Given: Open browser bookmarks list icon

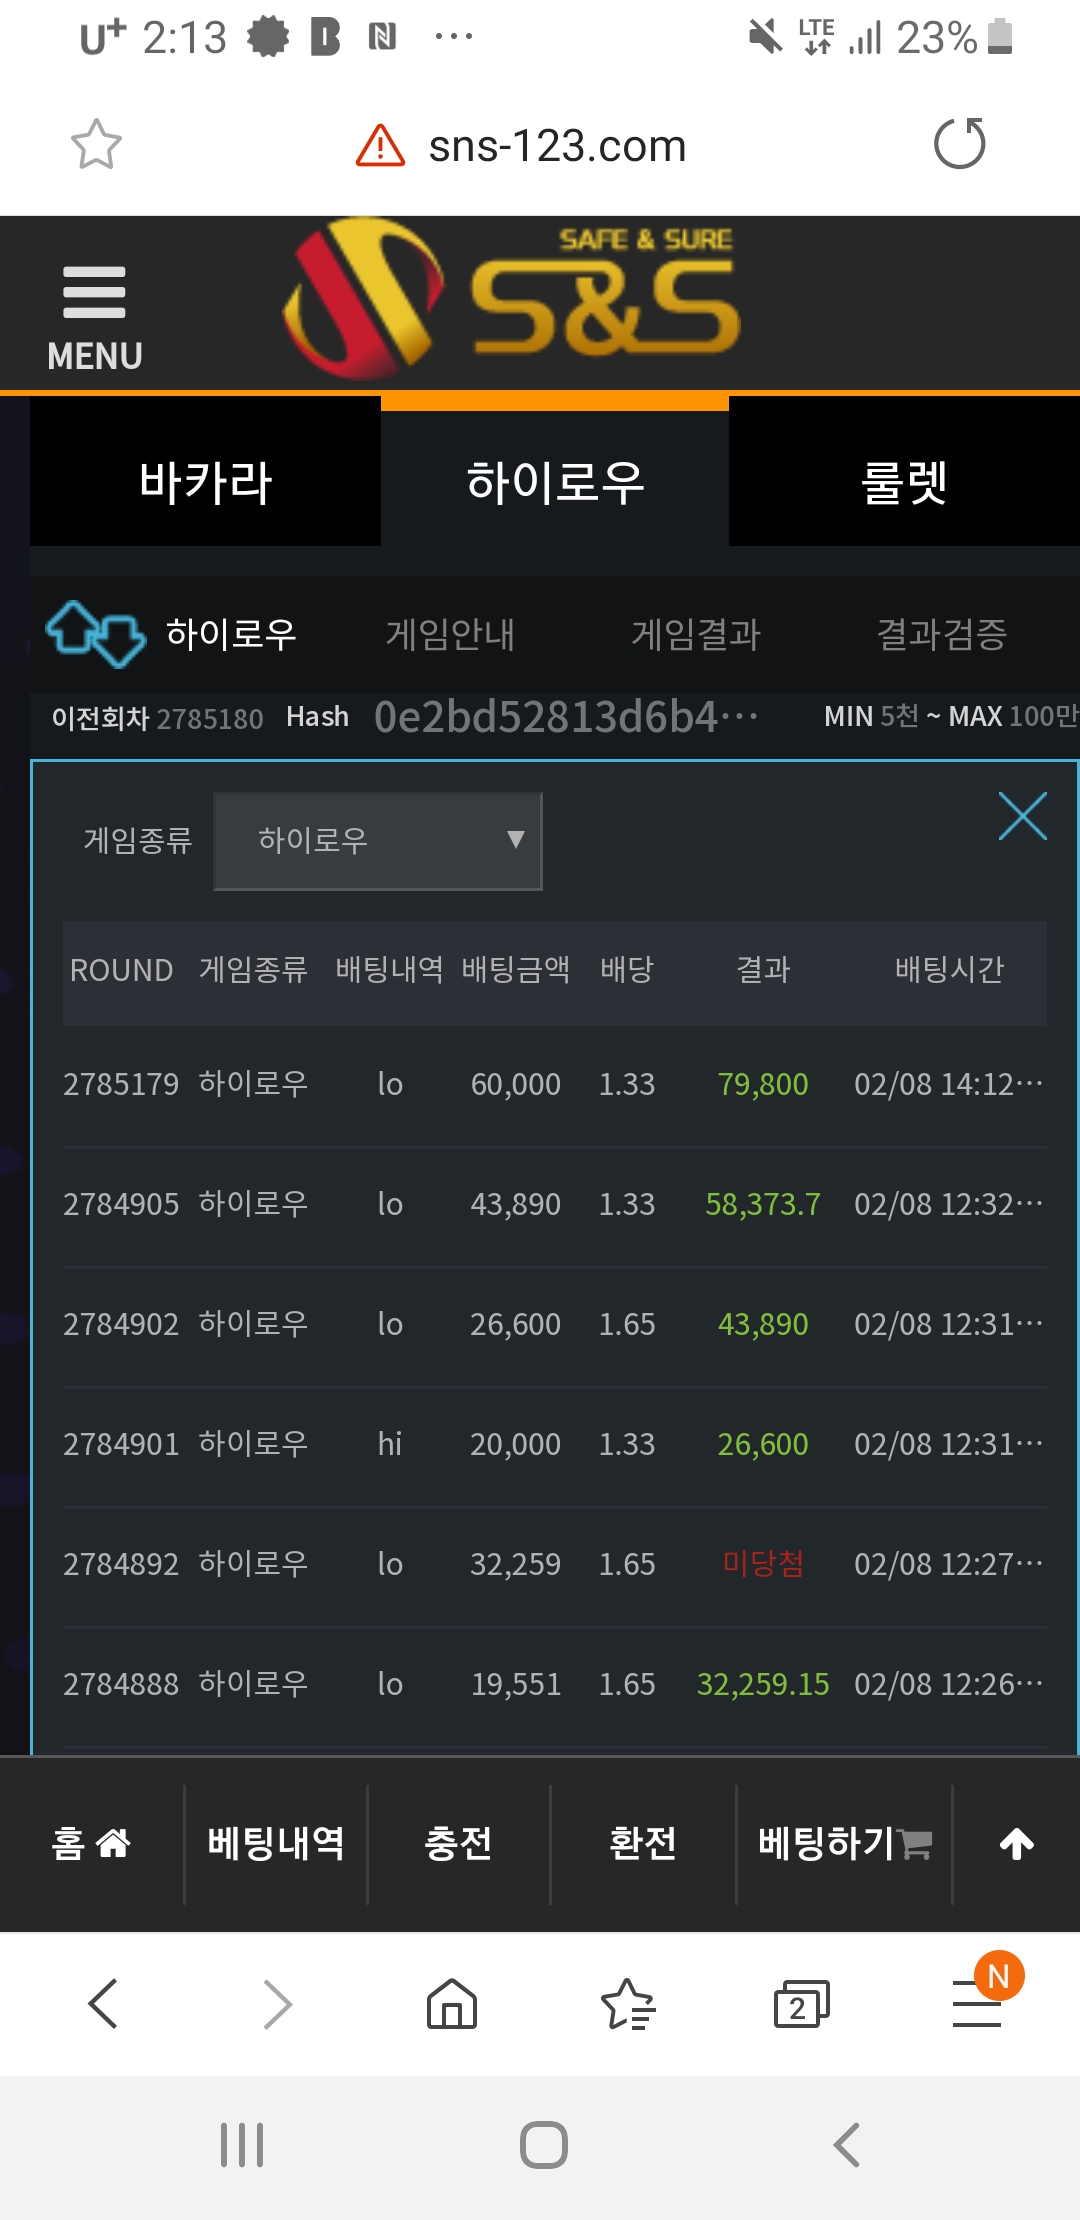Looking at the screenshot, I should pos(627,2004).
